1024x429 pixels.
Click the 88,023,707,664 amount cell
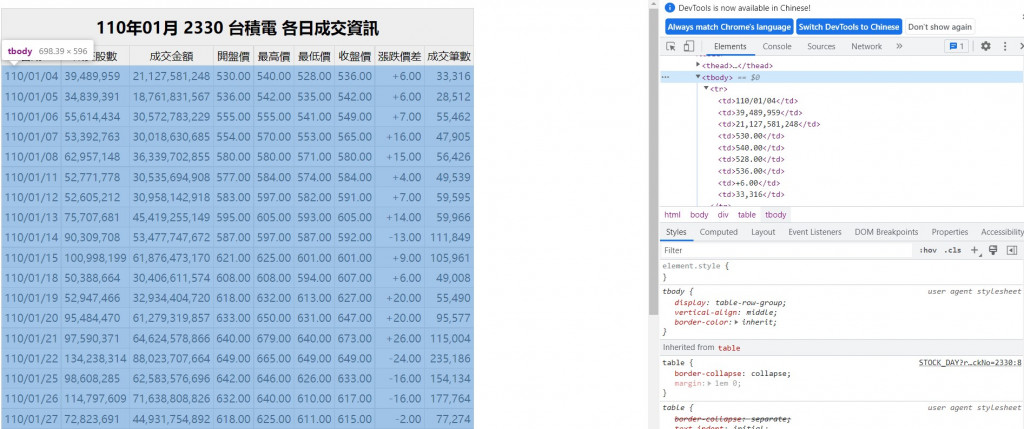coord(171,358)
